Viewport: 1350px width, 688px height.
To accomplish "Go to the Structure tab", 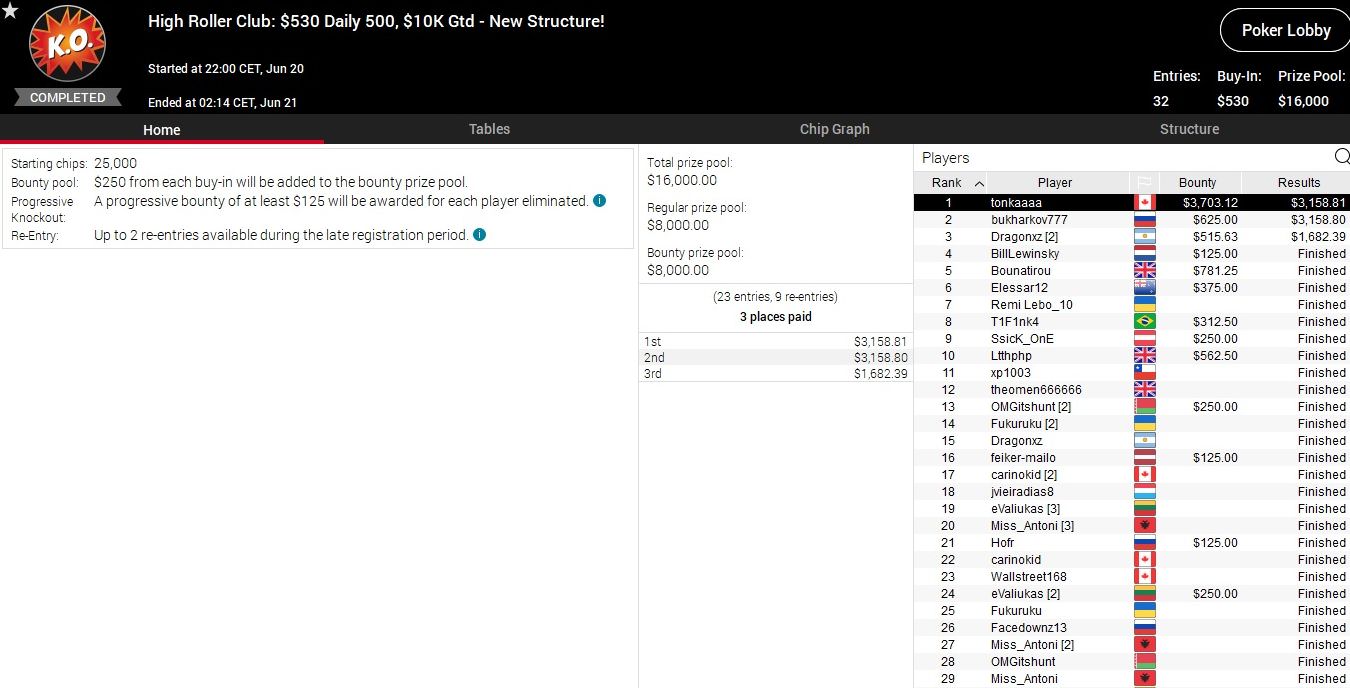I will coord(1189,129).
